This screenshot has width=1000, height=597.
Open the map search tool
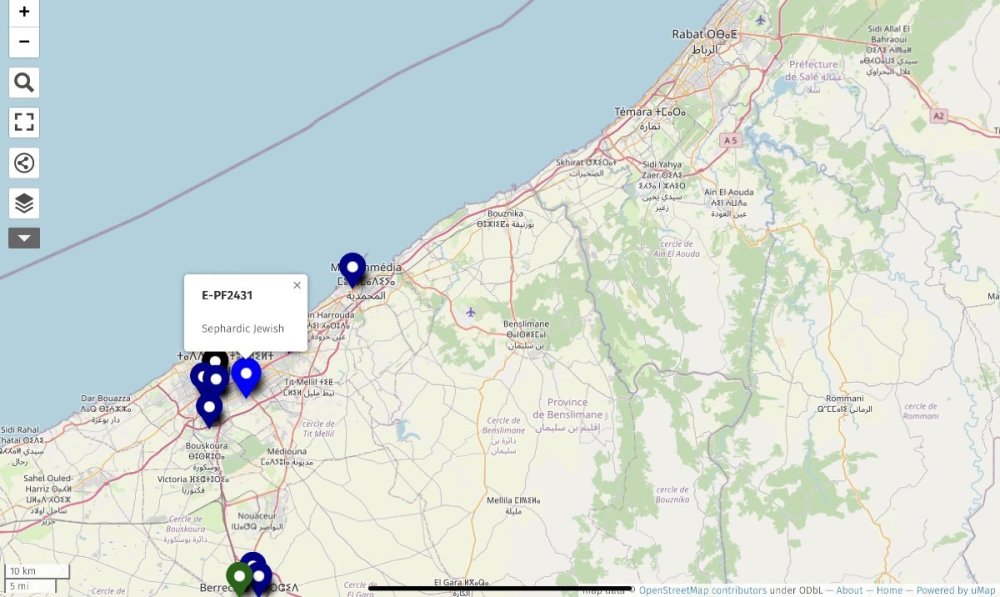tap(24, 82)
